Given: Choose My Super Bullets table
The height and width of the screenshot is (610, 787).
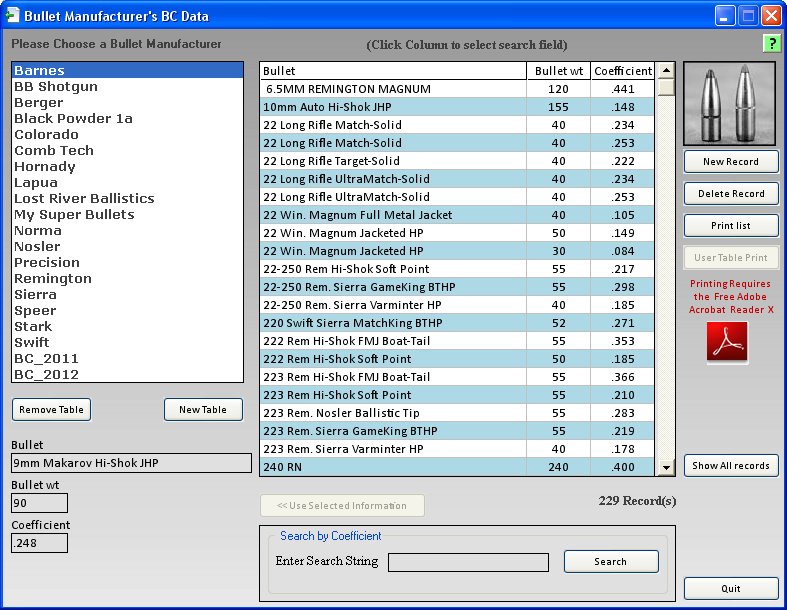Looking at the screenshot, I should (x=127, y=214).
